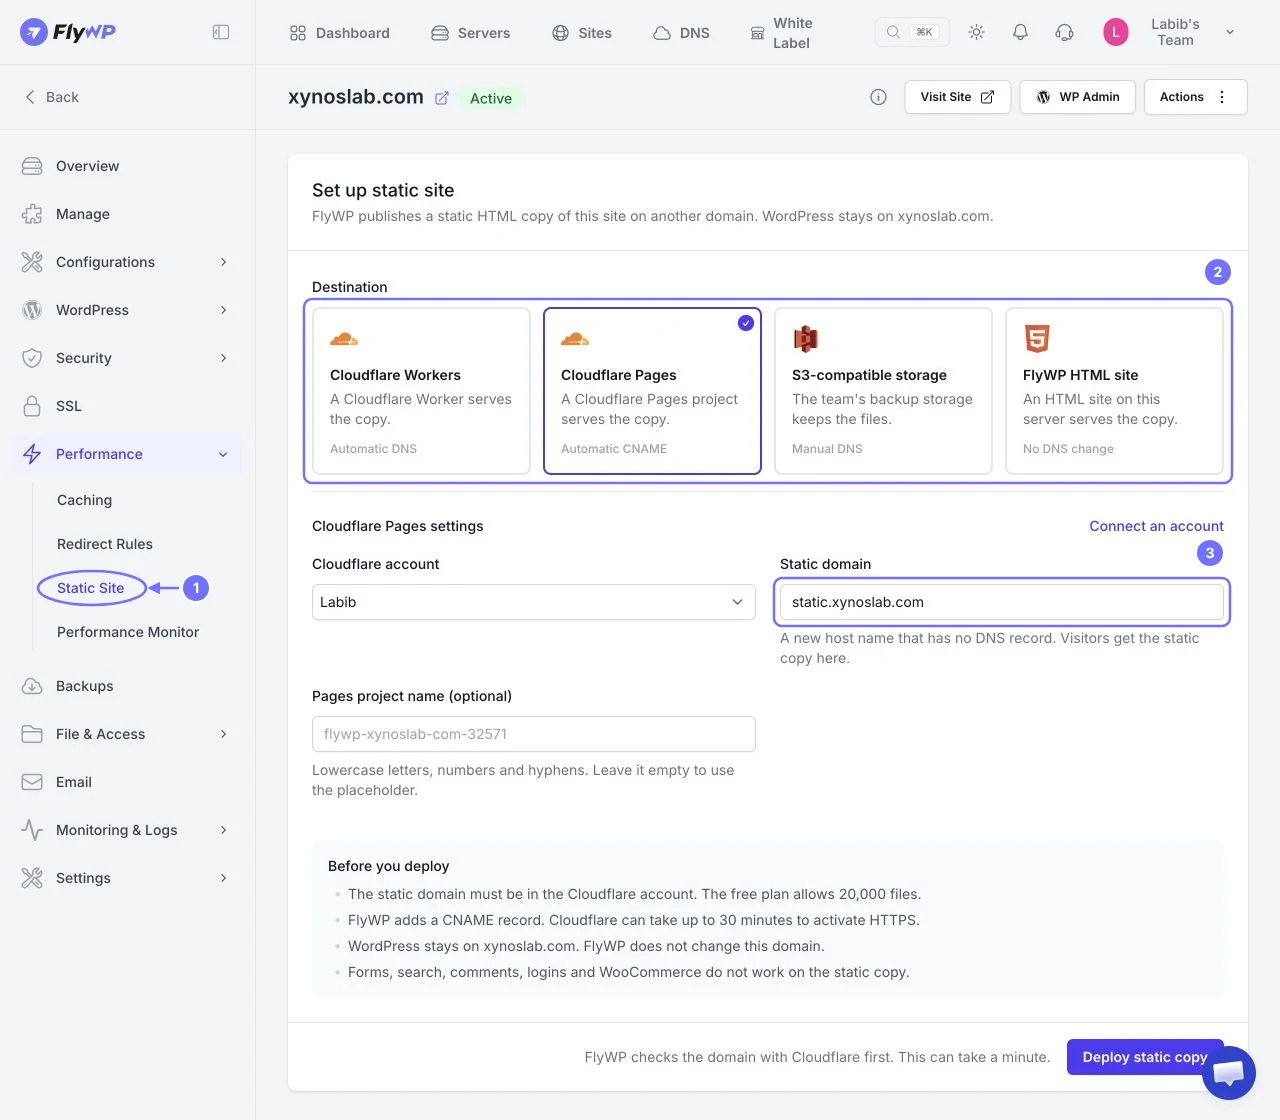
Task: Select Cloudflare Workers destination
Action: (x=421, y=391)
